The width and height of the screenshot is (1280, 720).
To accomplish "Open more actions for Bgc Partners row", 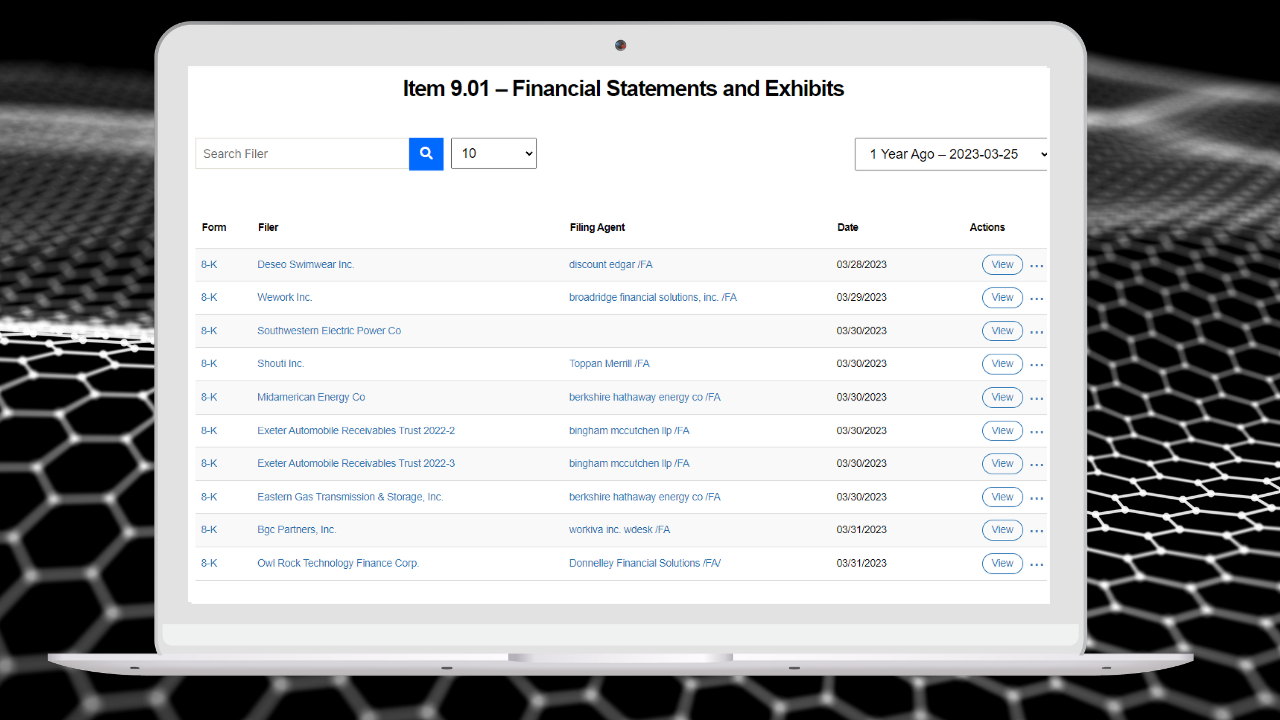I will [1036, 531].
